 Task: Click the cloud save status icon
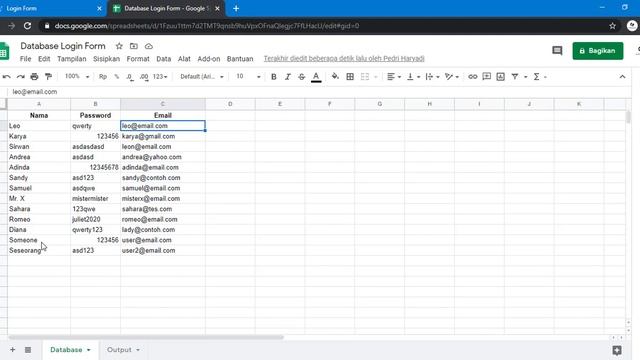click(x=149, y=46)
